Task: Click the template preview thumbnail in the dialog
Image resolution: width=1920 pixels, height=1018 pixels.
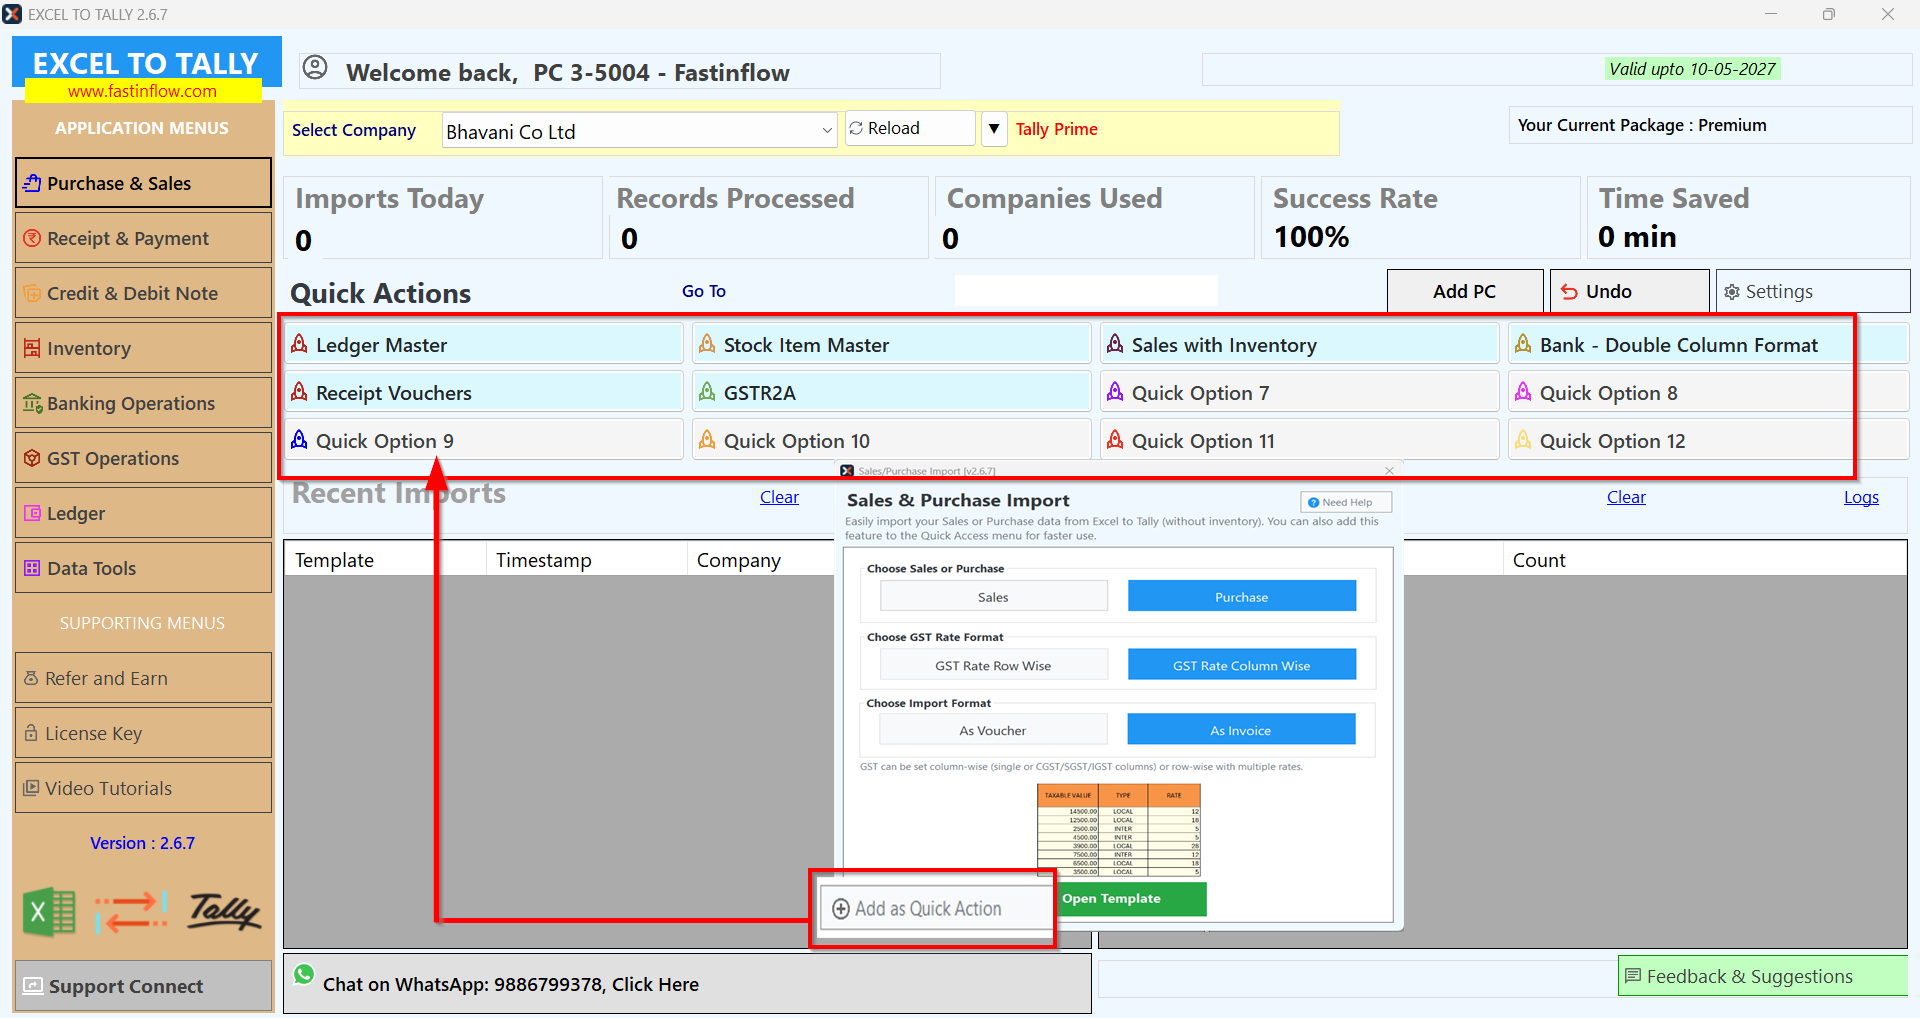Action: click(x=1118, y=830)
